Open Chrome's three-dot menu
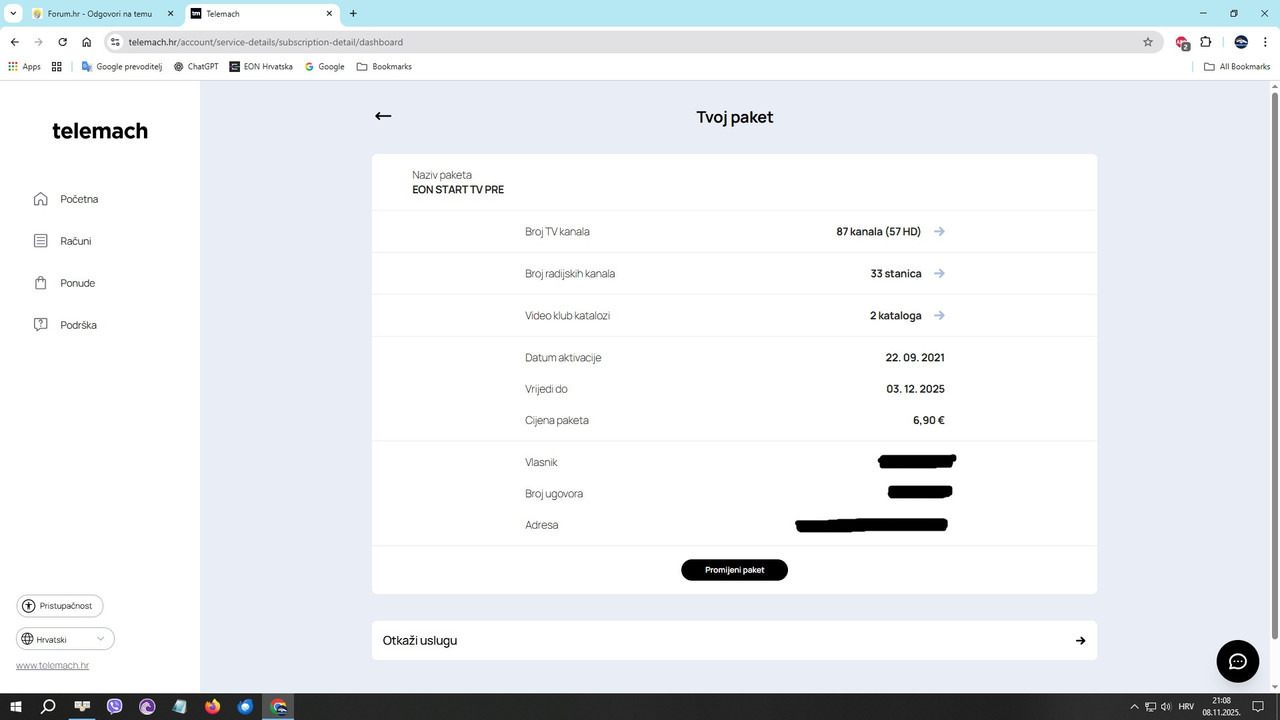 point(1265,42)
